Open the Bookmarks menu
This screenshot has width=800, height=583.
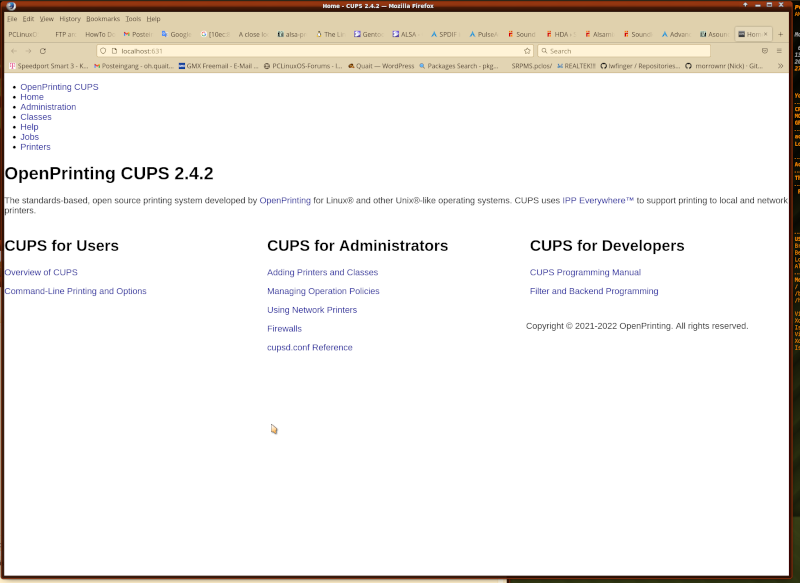102,19
